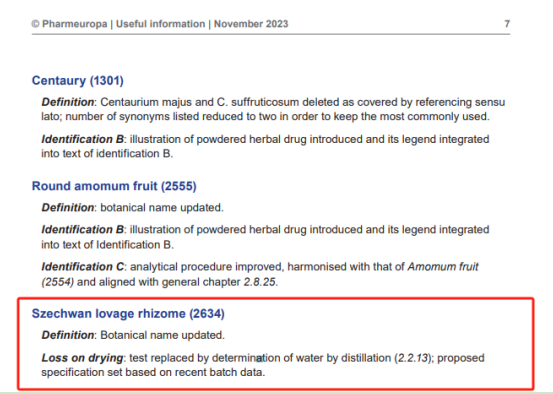Viewport: 553px width, 394px height.
Task: Click text 'botanical name updated.' under Round amomum
Action: coord(162,208)
